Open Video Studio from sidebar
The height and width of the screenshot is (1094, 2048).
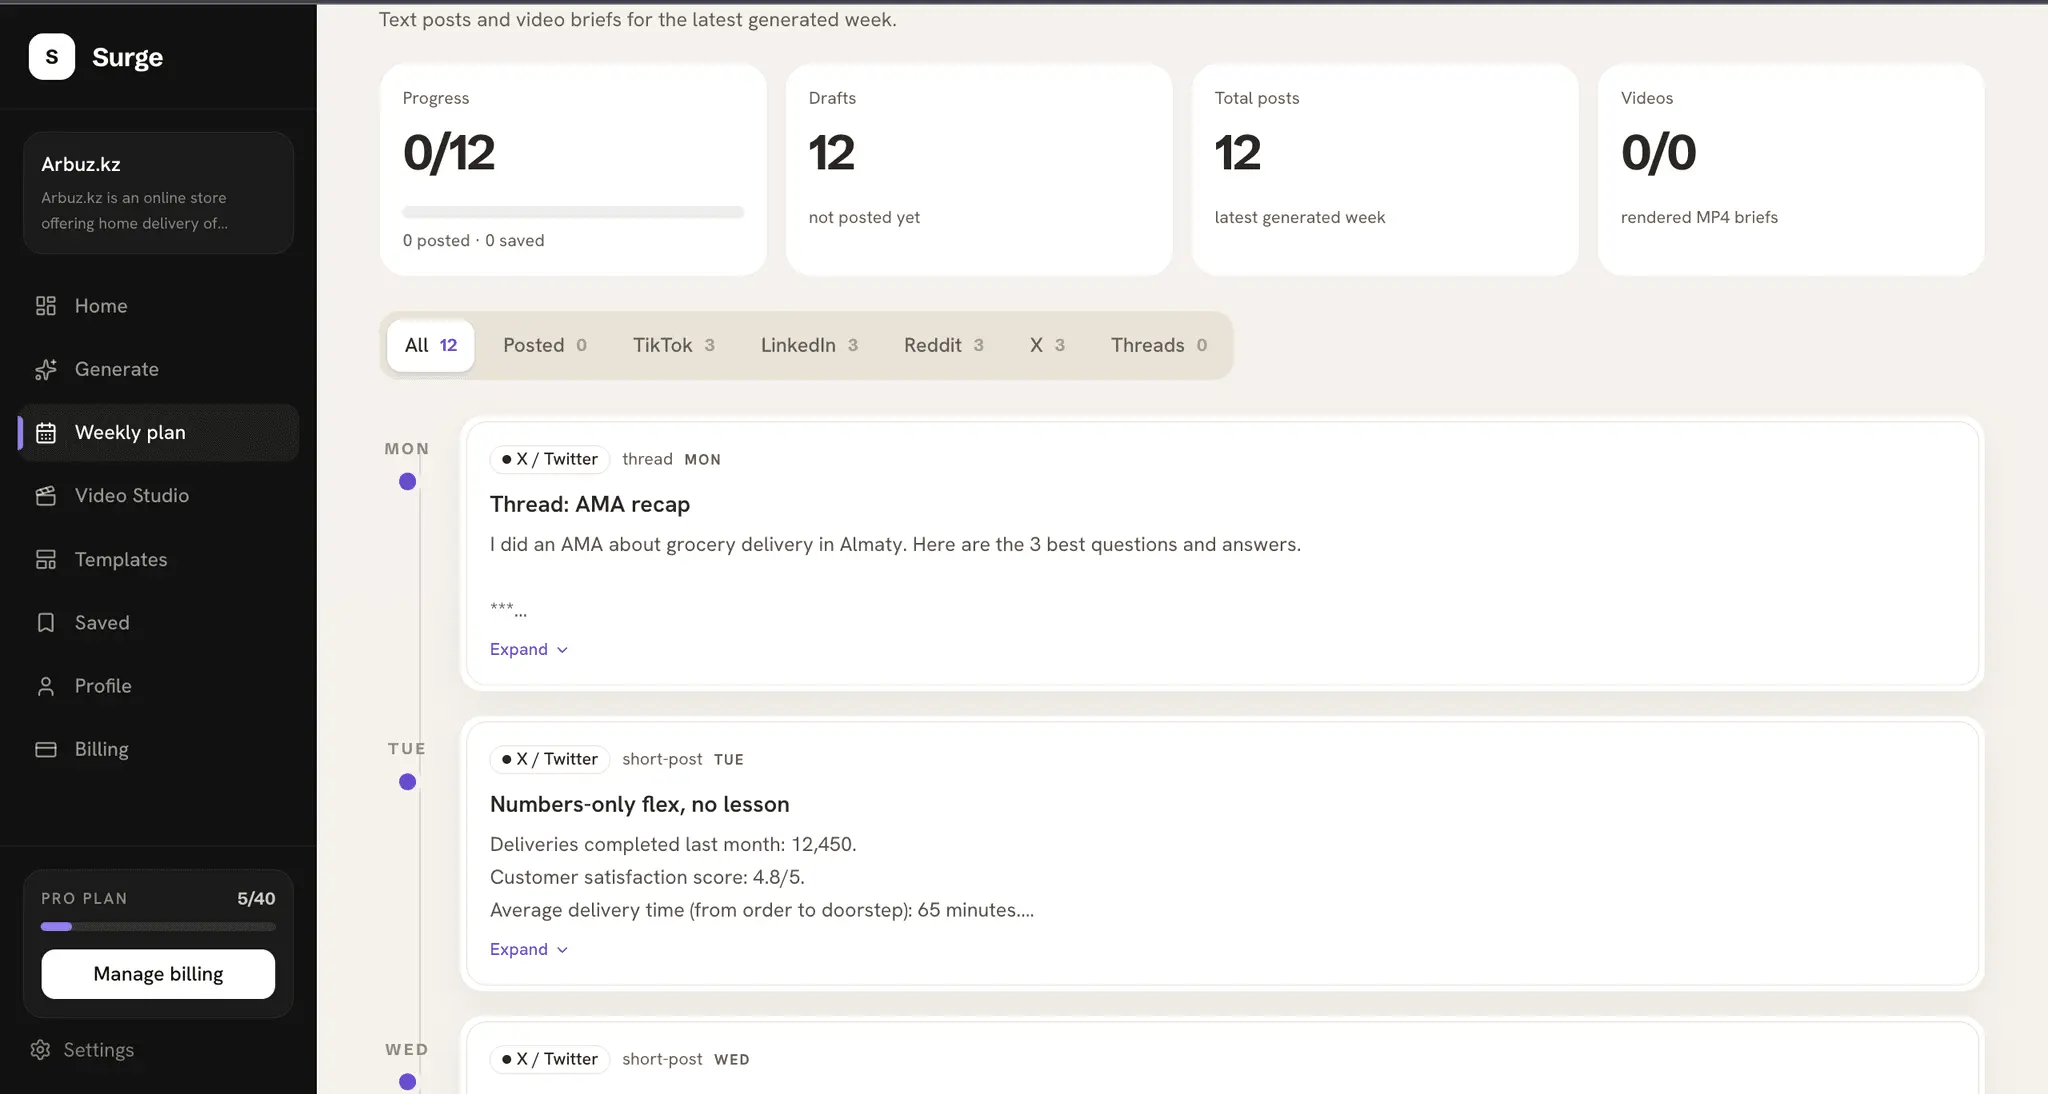(x=158, y=496)
